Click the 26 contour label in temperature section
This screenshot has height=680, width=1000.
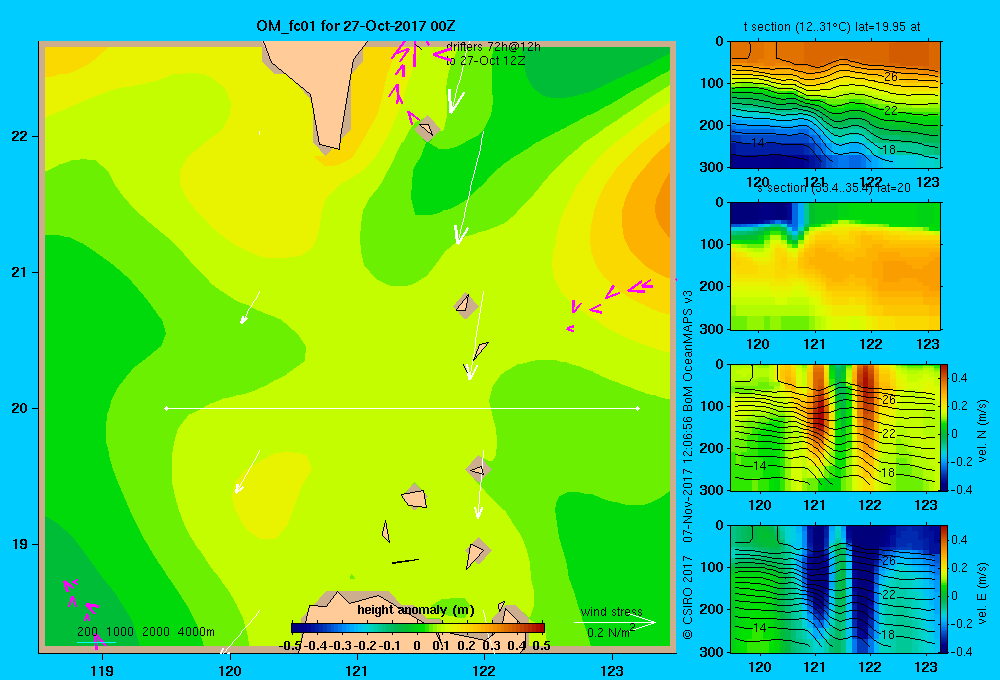[890, 77]
